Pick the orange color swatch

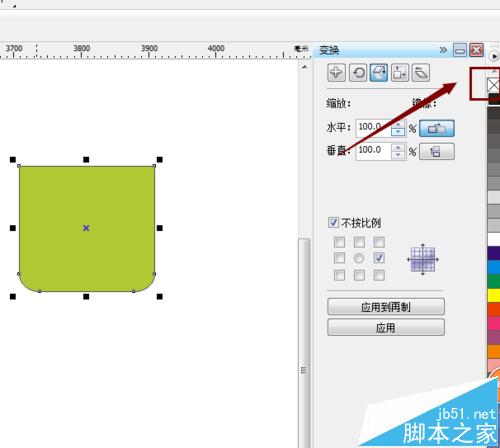click(494, 352)
